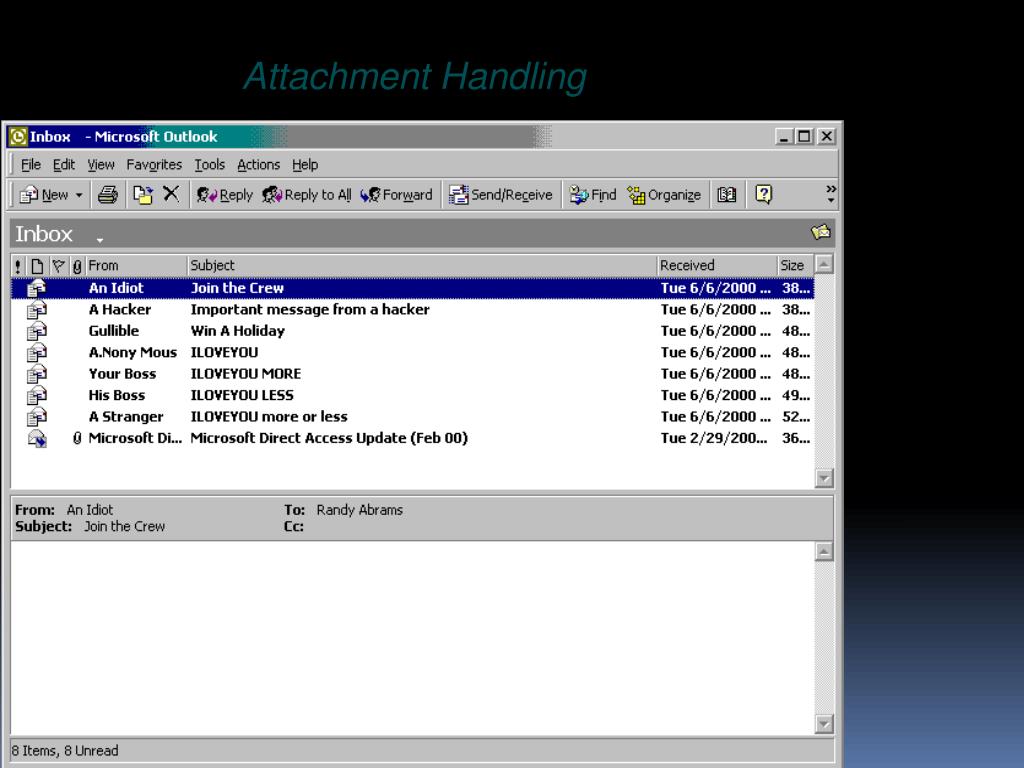Image resolution: width=1024 pixels, height=768 pixels.
Task: Open the Address Book icon
Action: pyautogui.click(x=726, y=195)
